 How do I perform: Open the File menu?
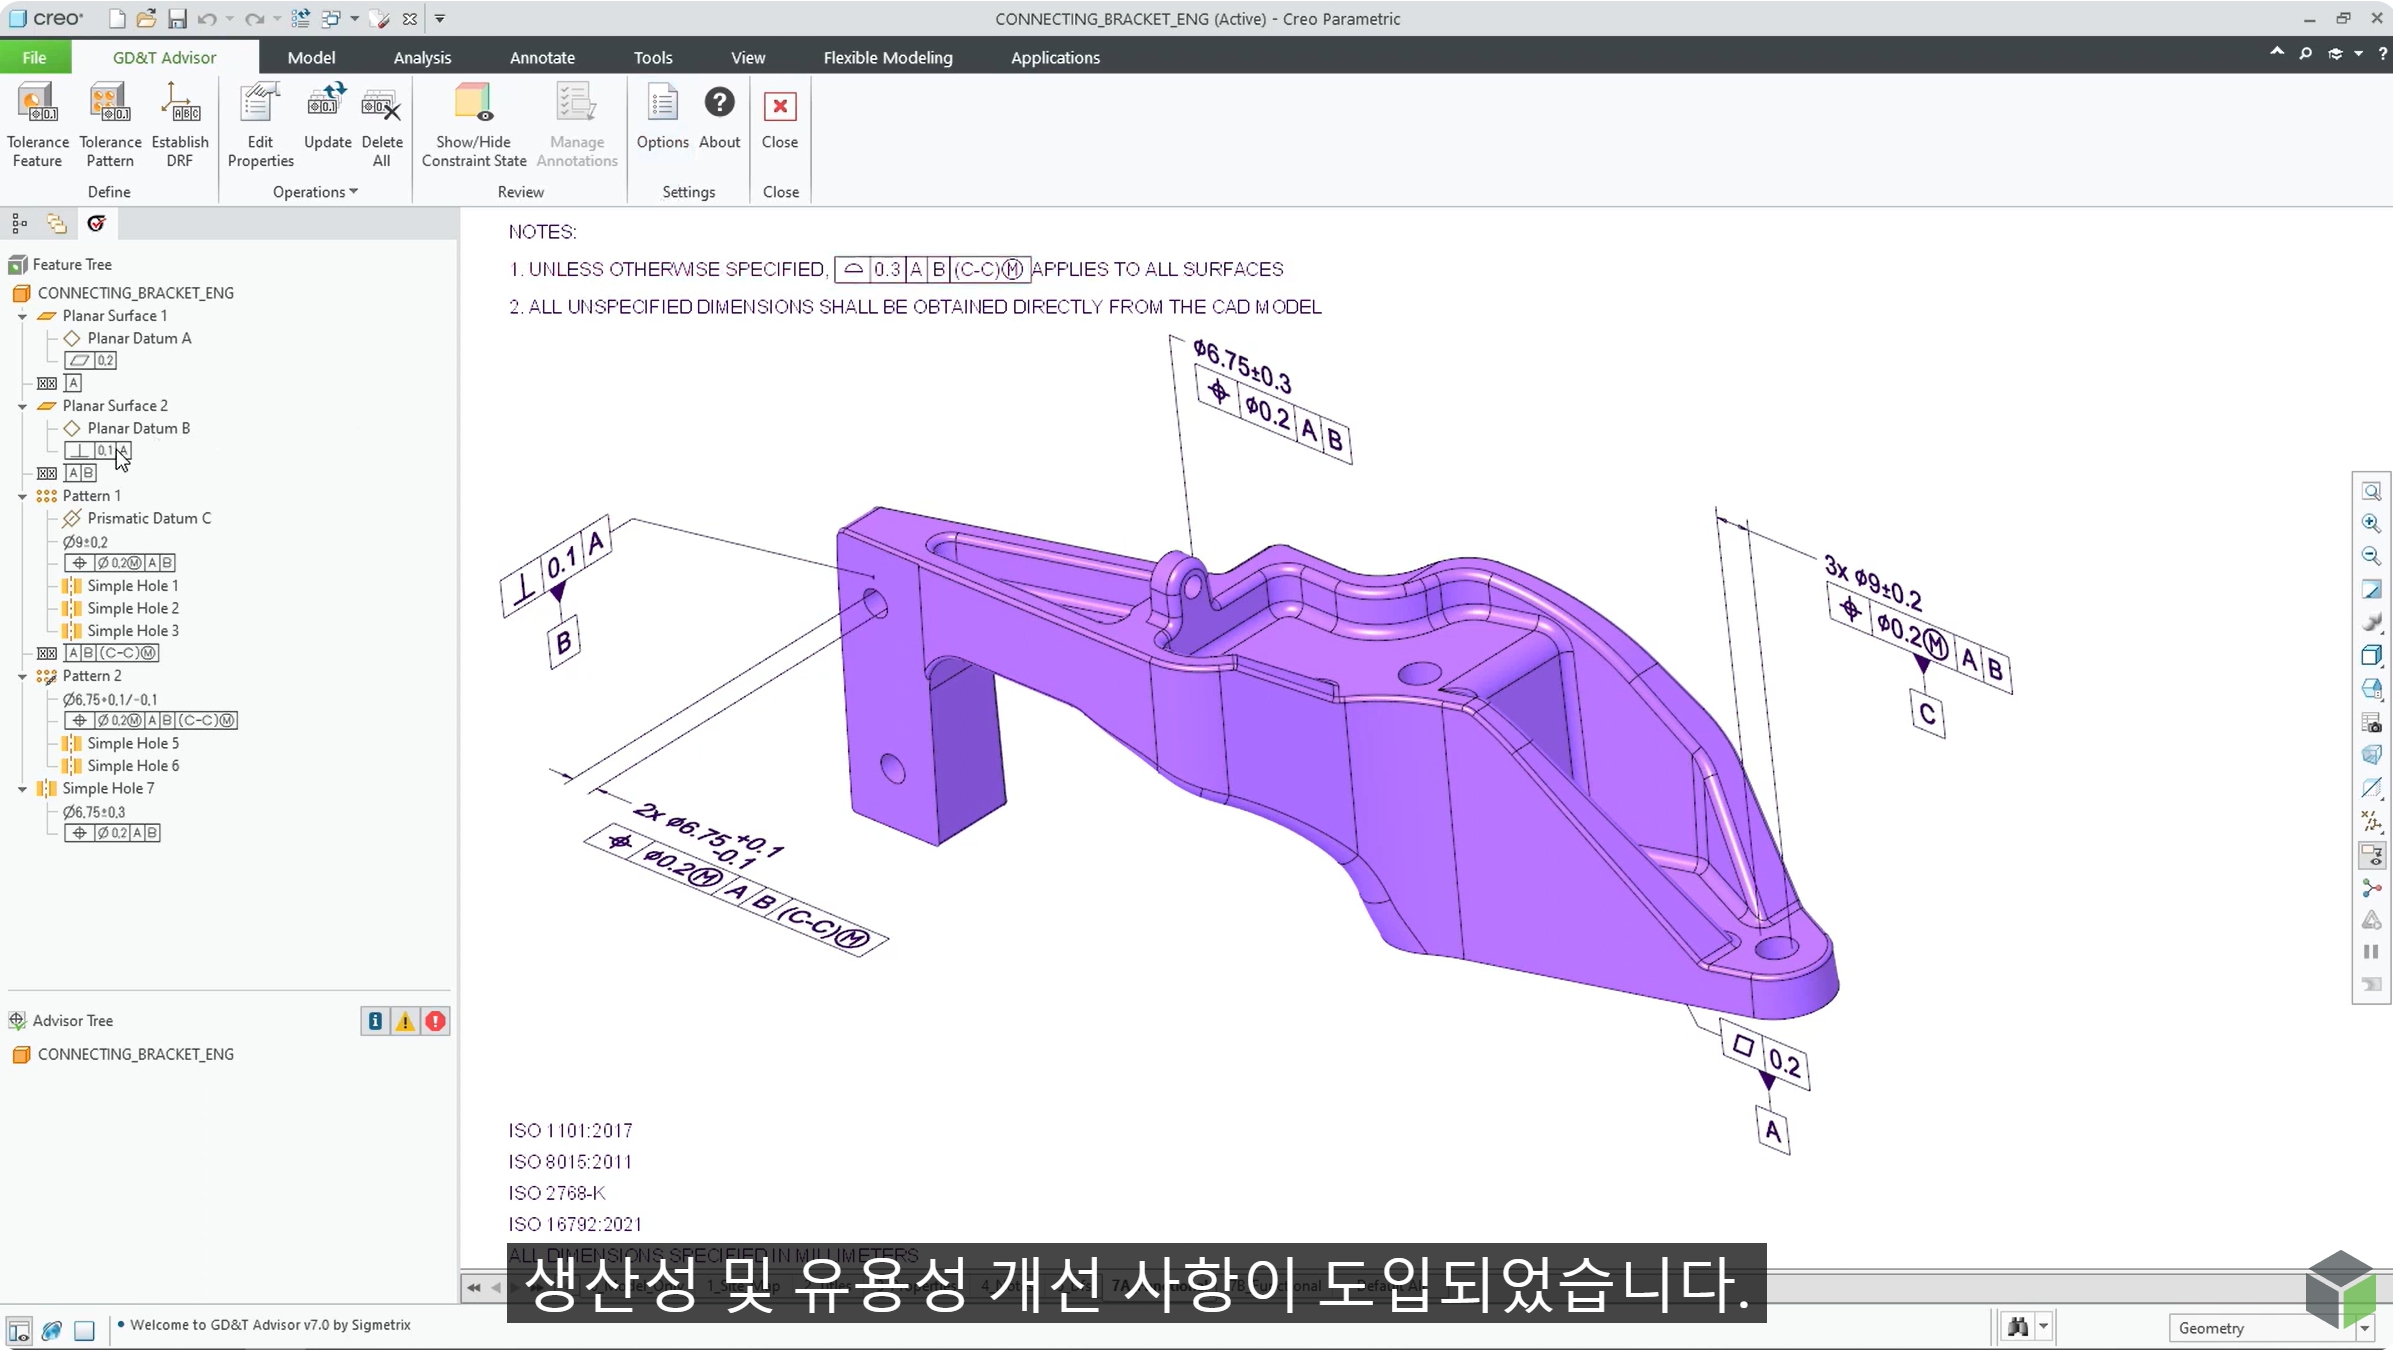coord(35,57)
